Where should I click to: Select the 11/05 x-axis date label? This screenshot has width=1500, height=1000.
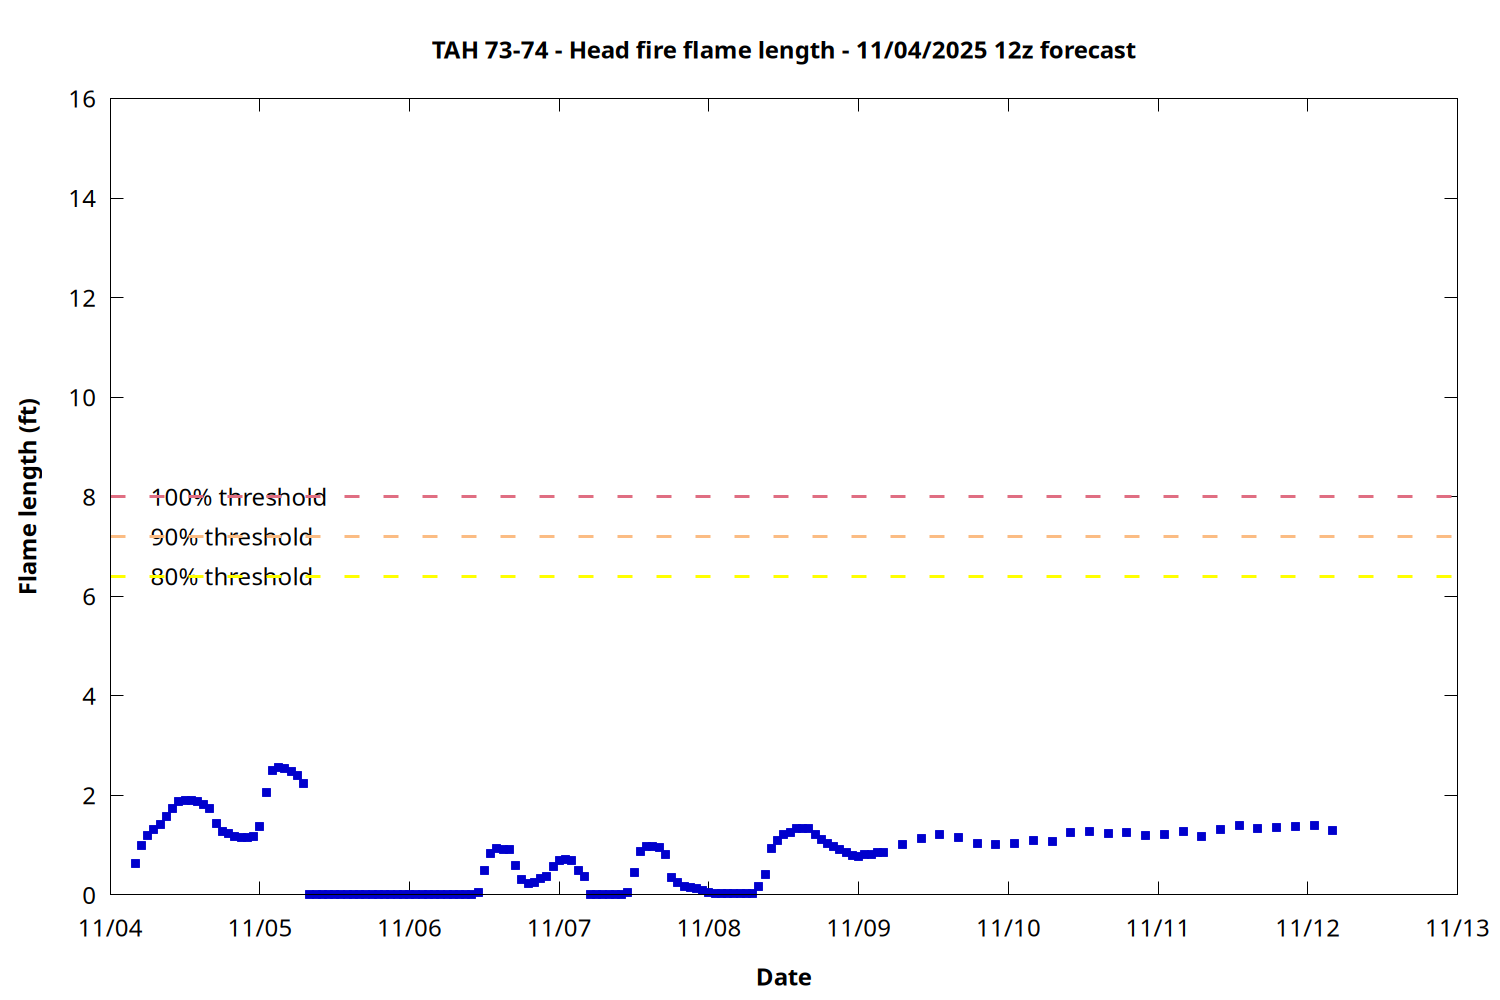(260, 928)
